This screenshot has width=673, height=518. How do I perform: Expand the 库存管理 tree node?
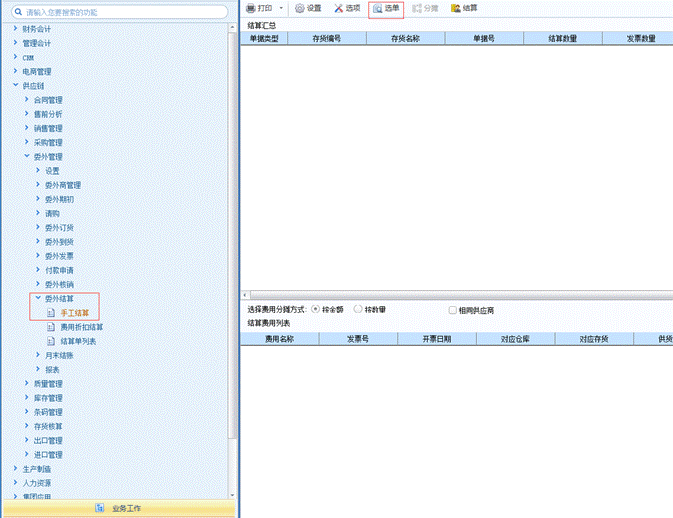[x=27, y=398]
